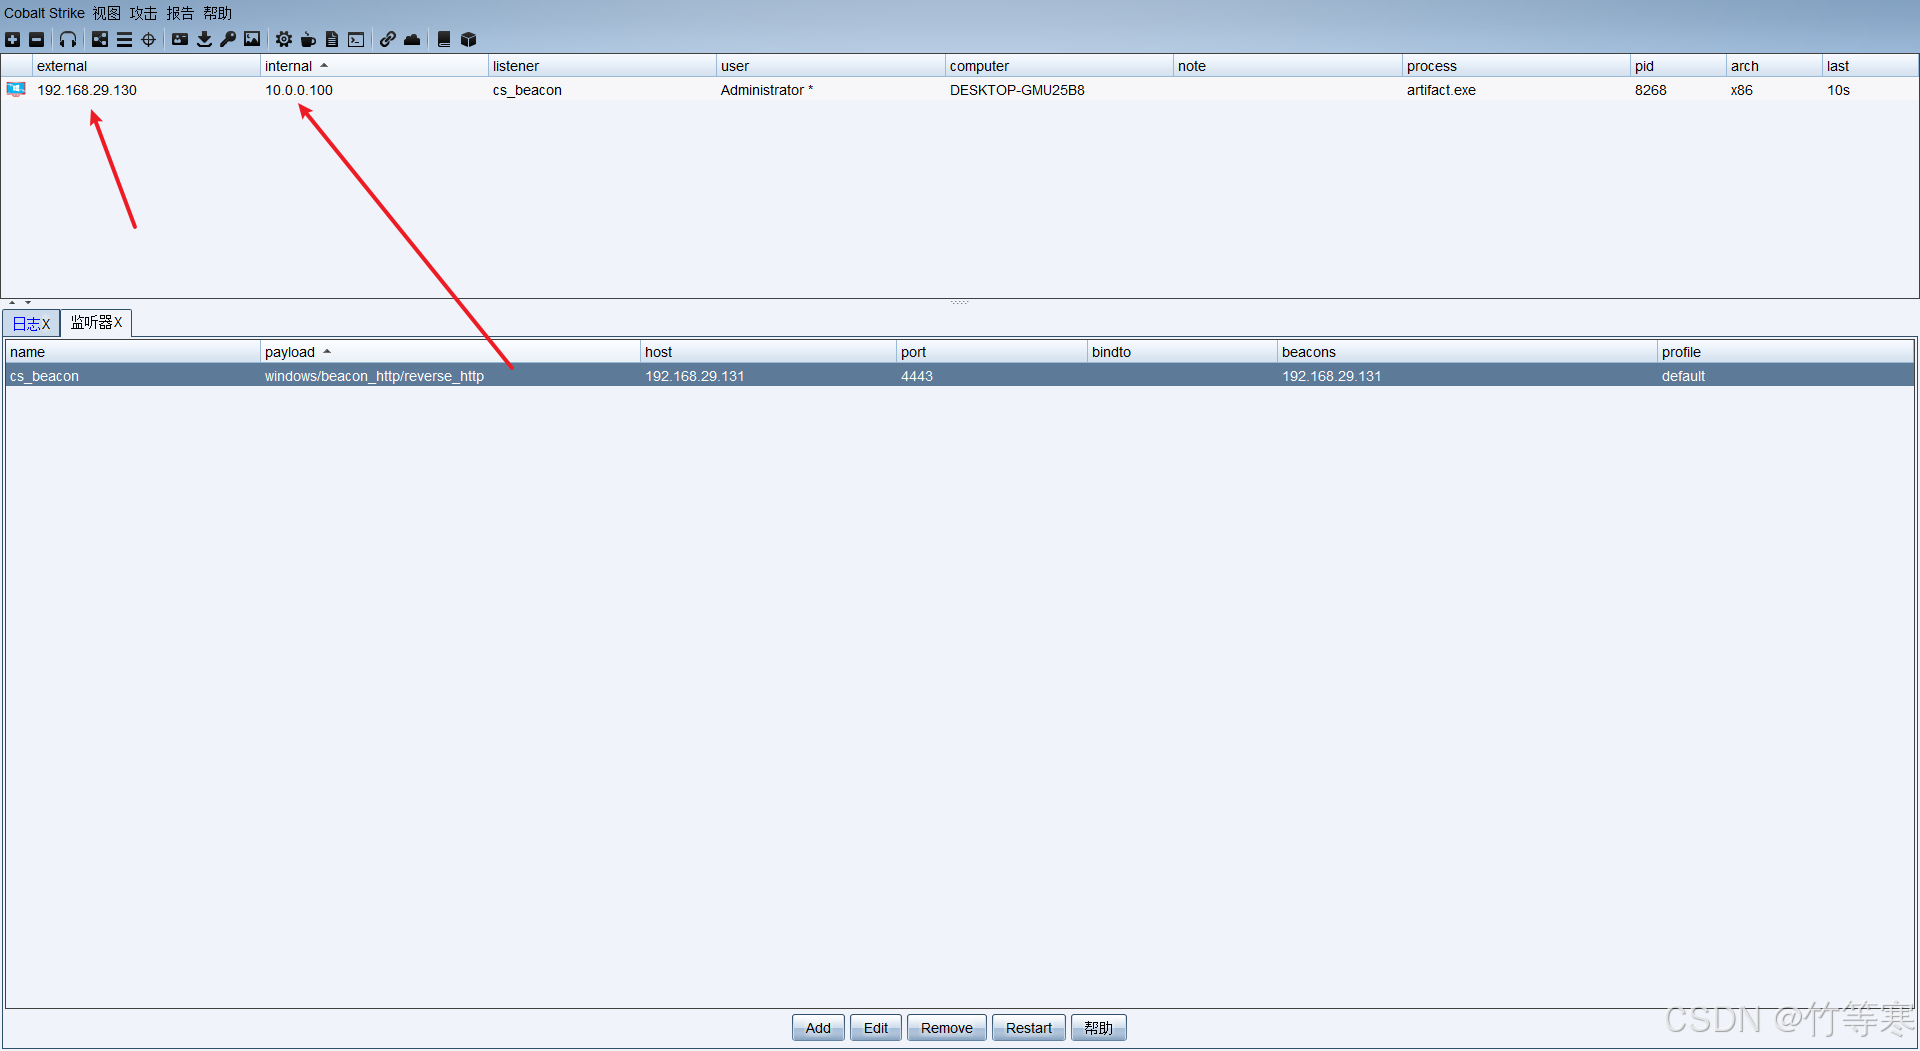Open screenshots picture icon in toolbar
The height and width of the screenshot is (1051, 1920).
(252, 40)
